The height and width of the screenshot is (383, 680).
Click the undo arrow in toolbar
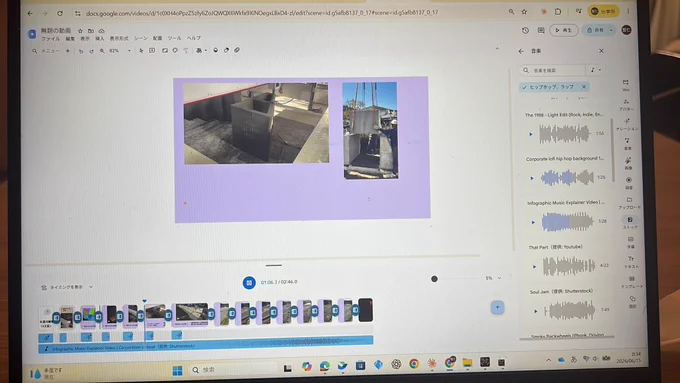pyautogui.click(x=81, y=51)
